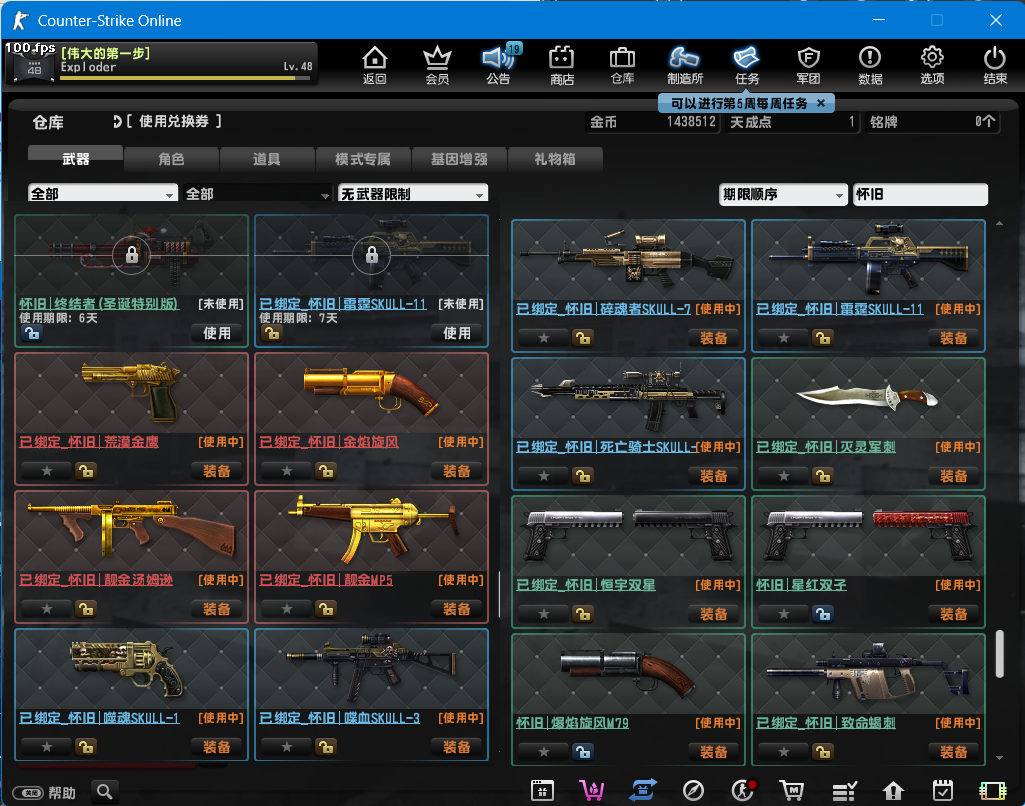Switch to the 模式专属 tab
1025x806 pixels.
(363, 159)
